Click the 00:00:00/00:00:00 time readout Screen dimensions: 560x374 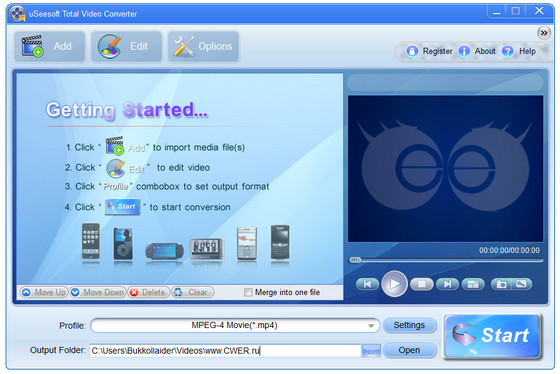click(x=509, y=250)
